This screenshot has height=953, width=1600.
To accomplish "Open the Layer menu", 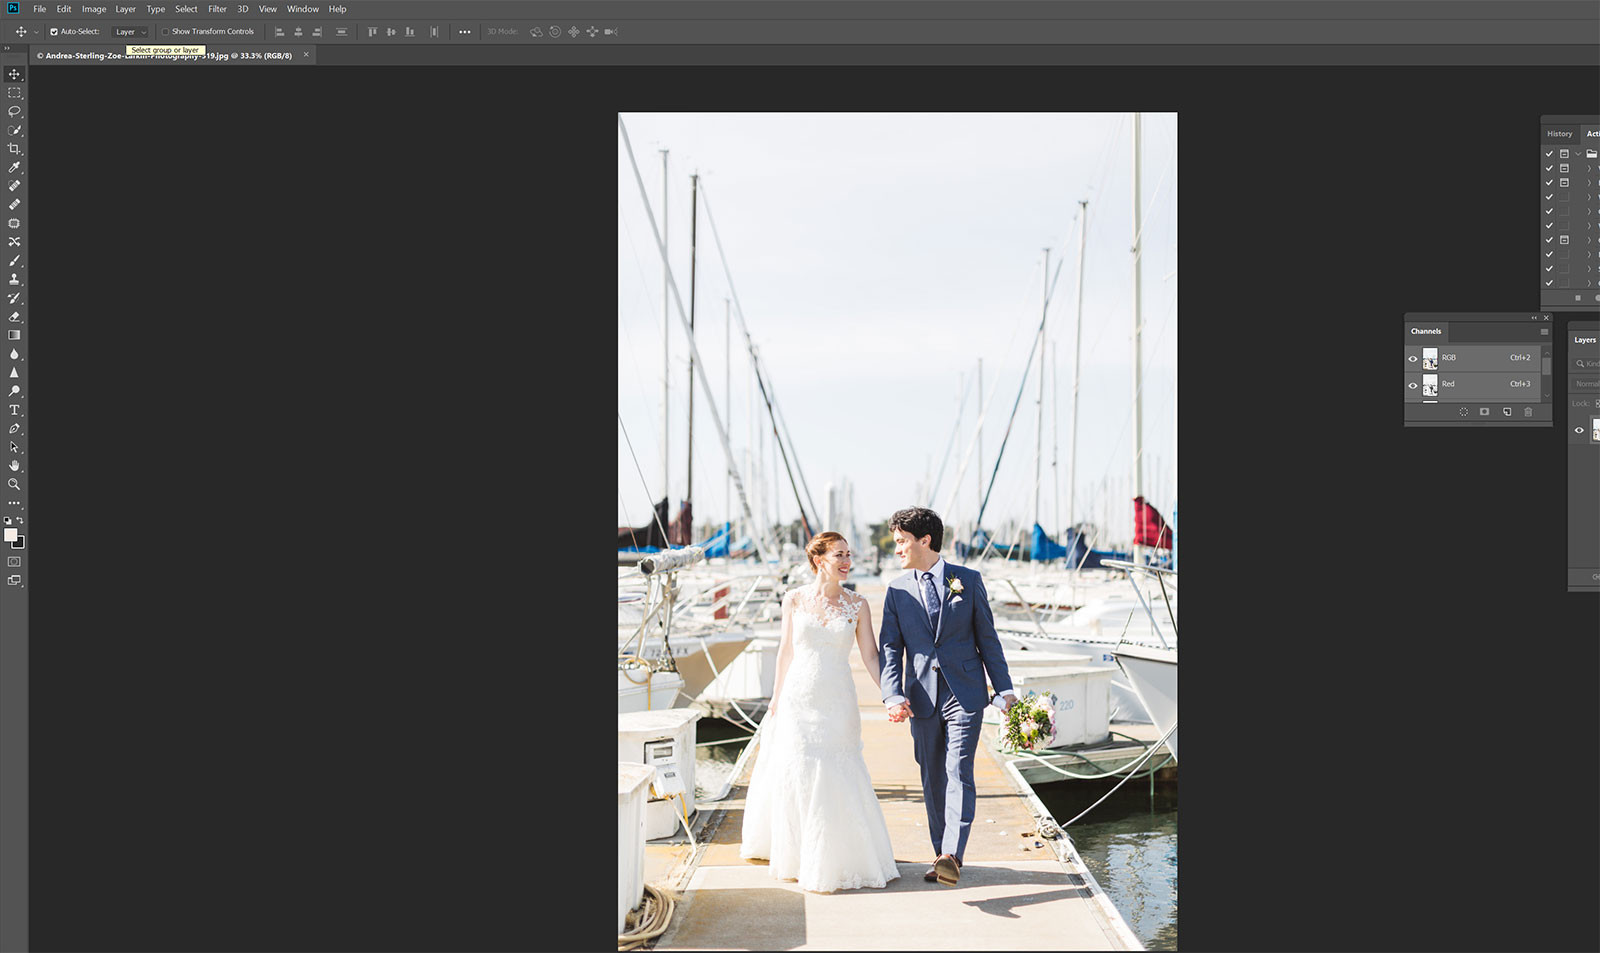I will [126, 9].
